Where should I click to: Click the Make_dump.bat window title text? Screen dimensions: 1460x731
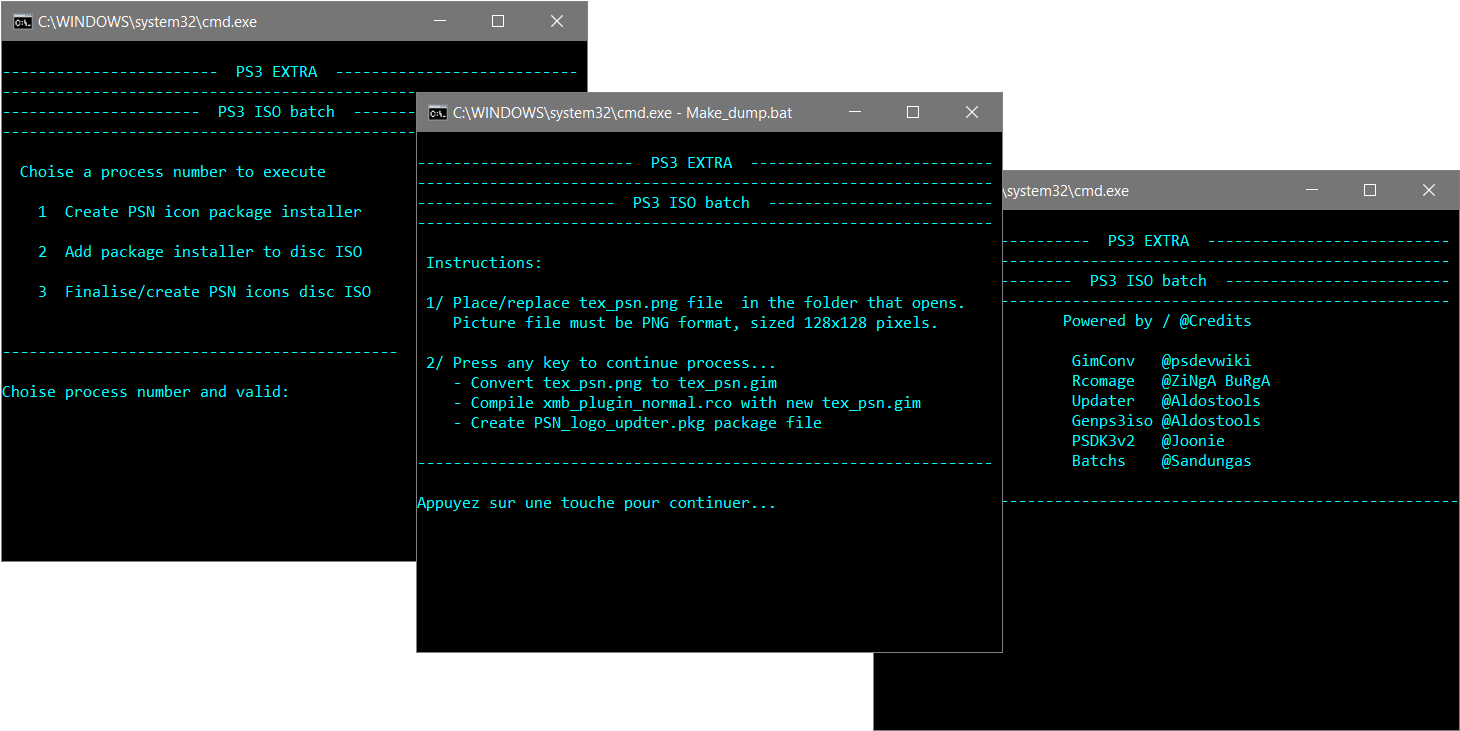[622, 113]
